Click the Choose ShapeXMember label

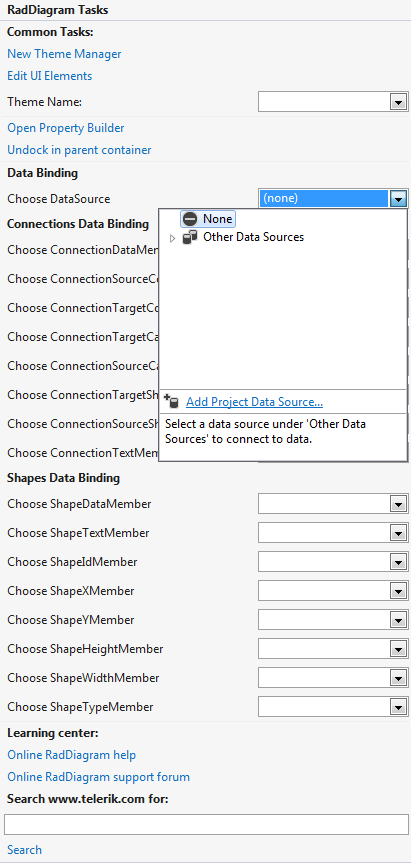click(70, 591)
